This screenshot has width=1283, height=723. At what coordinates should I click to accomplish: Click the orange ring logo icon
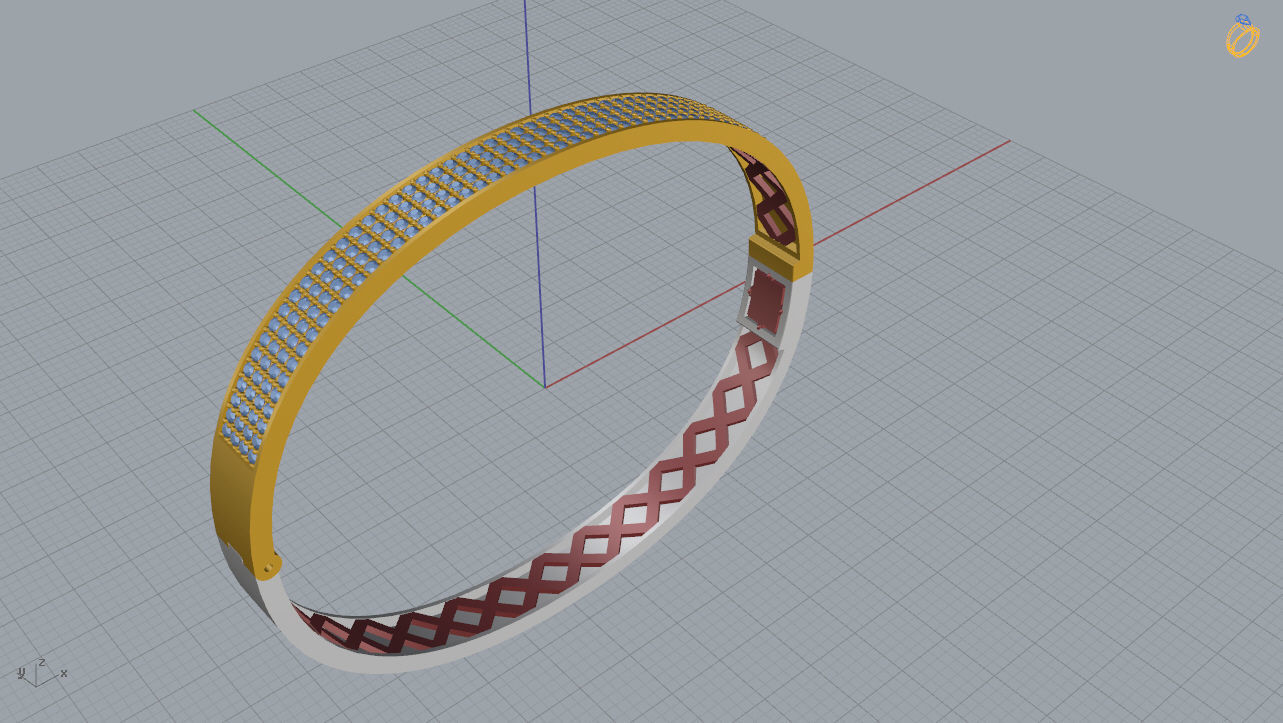1242,36
